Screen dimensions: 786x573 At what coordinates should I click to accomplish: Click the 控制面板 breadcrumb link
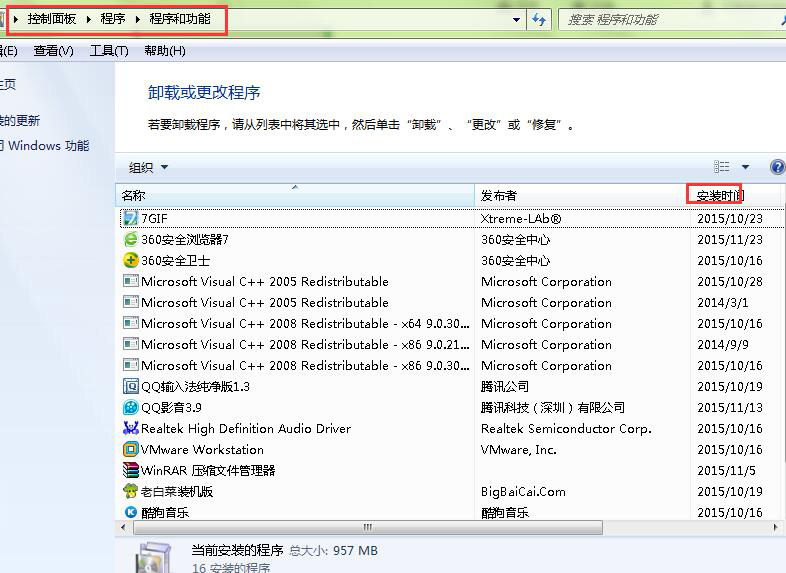click(x=52, y=19)
